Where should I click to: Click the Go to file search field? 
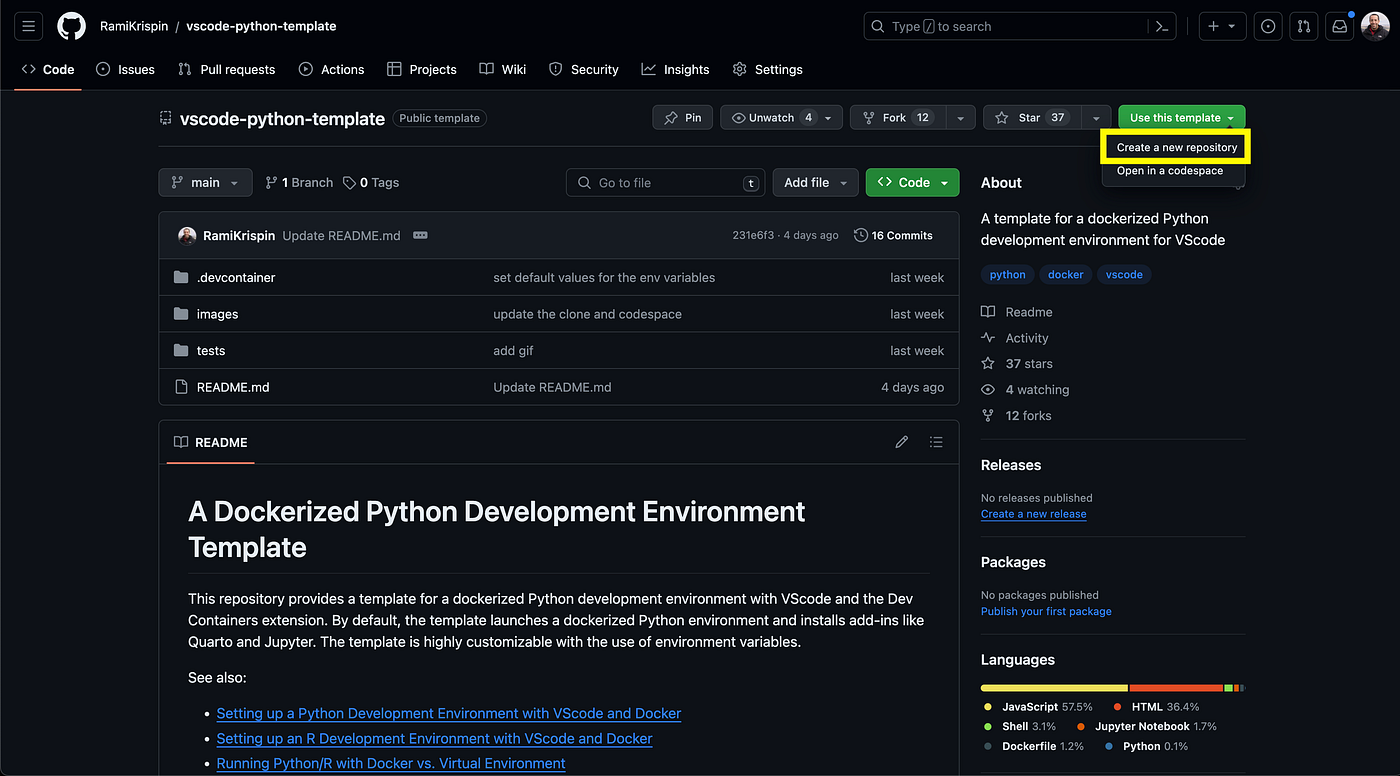pos(665,183)
